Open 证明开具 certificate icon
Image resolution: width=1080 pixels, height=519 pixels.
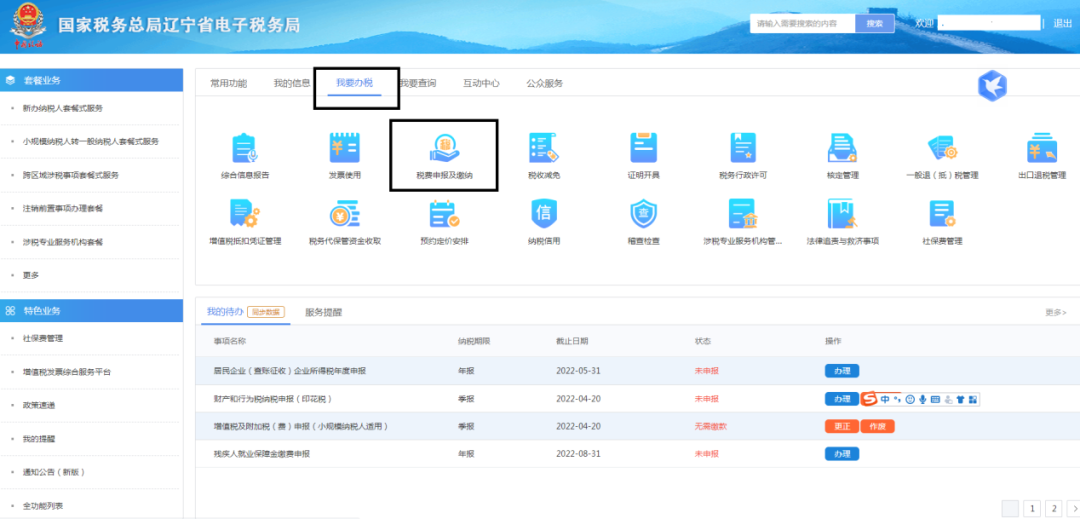coord(643,150)
